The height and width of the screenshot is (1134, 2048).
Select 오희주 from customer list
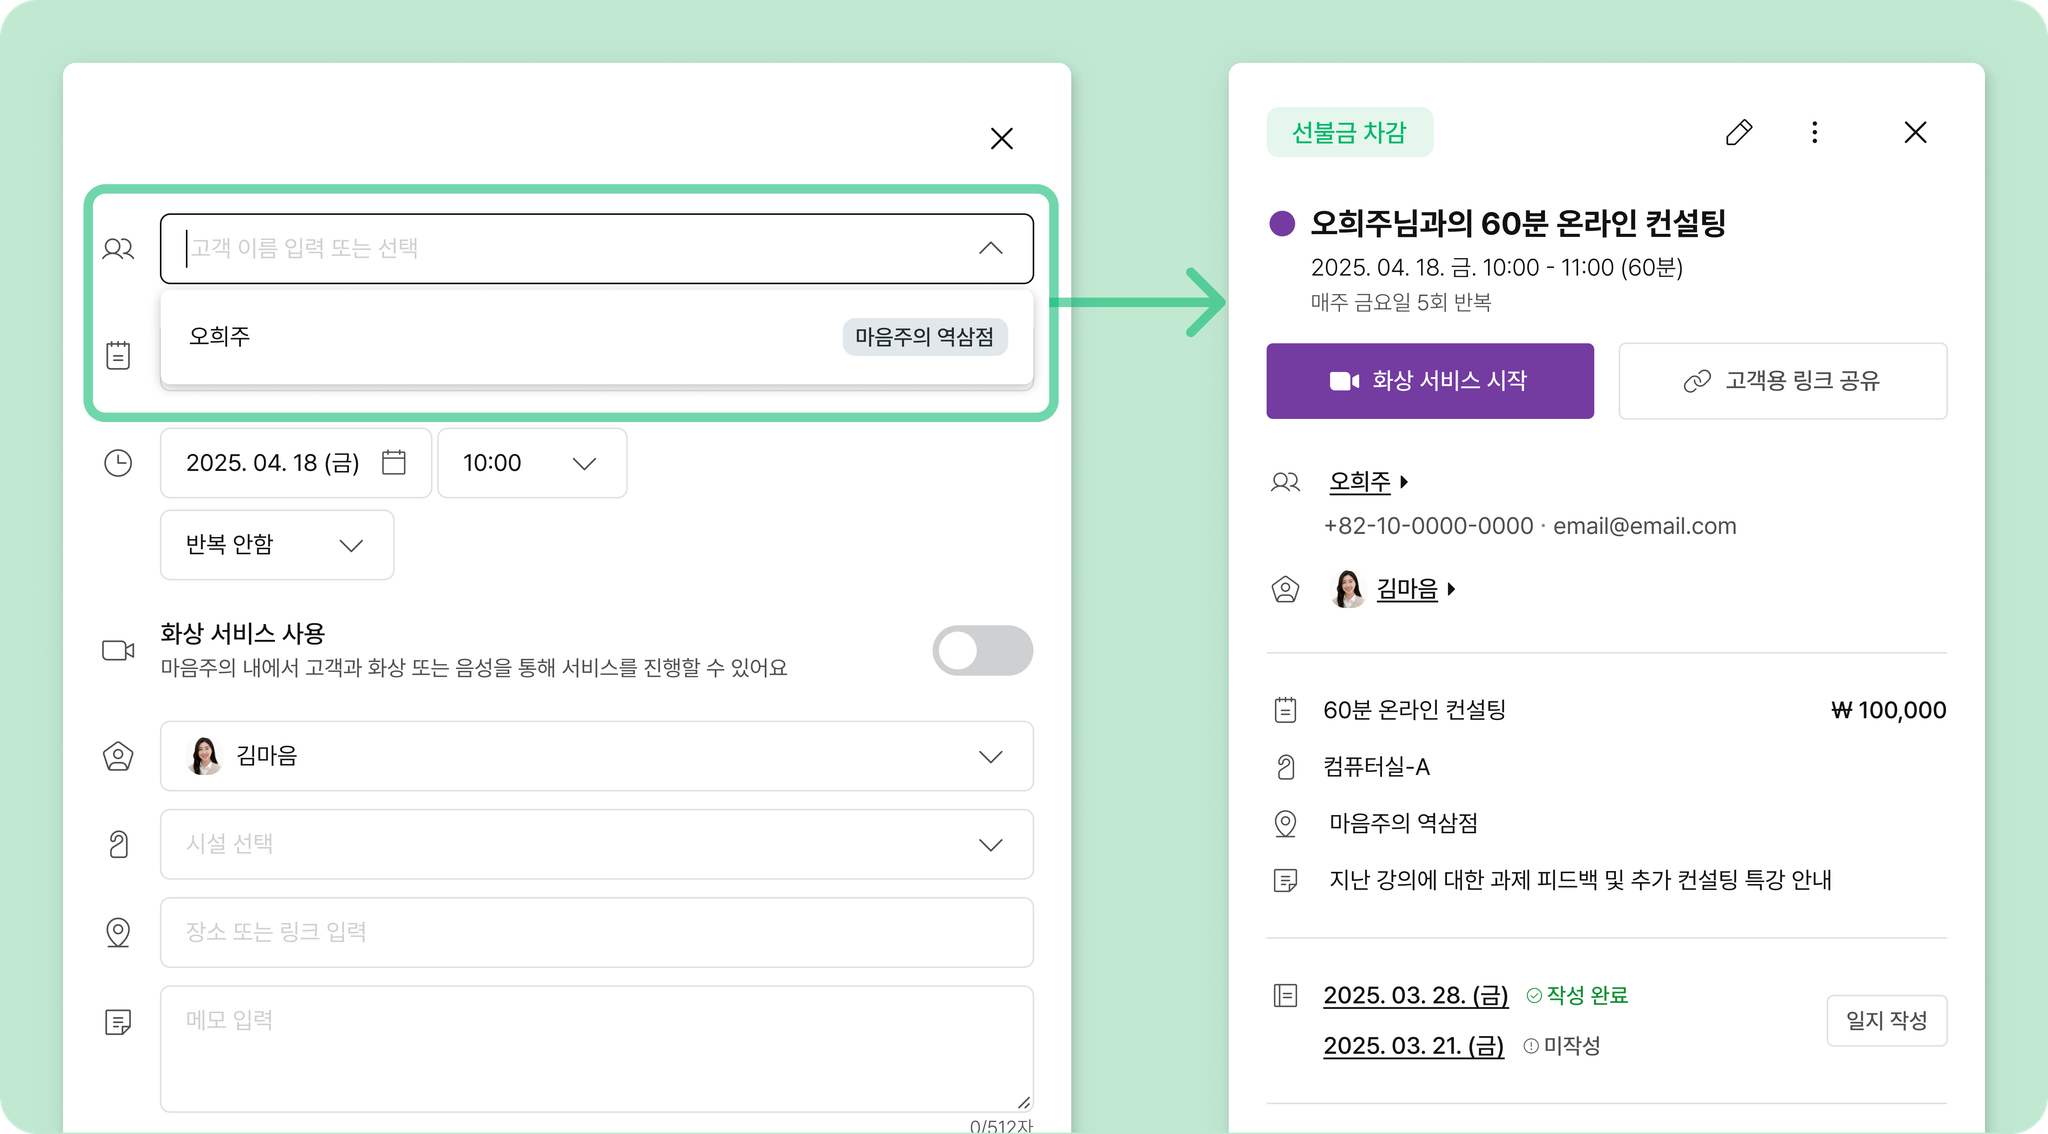tap(597, 336)
